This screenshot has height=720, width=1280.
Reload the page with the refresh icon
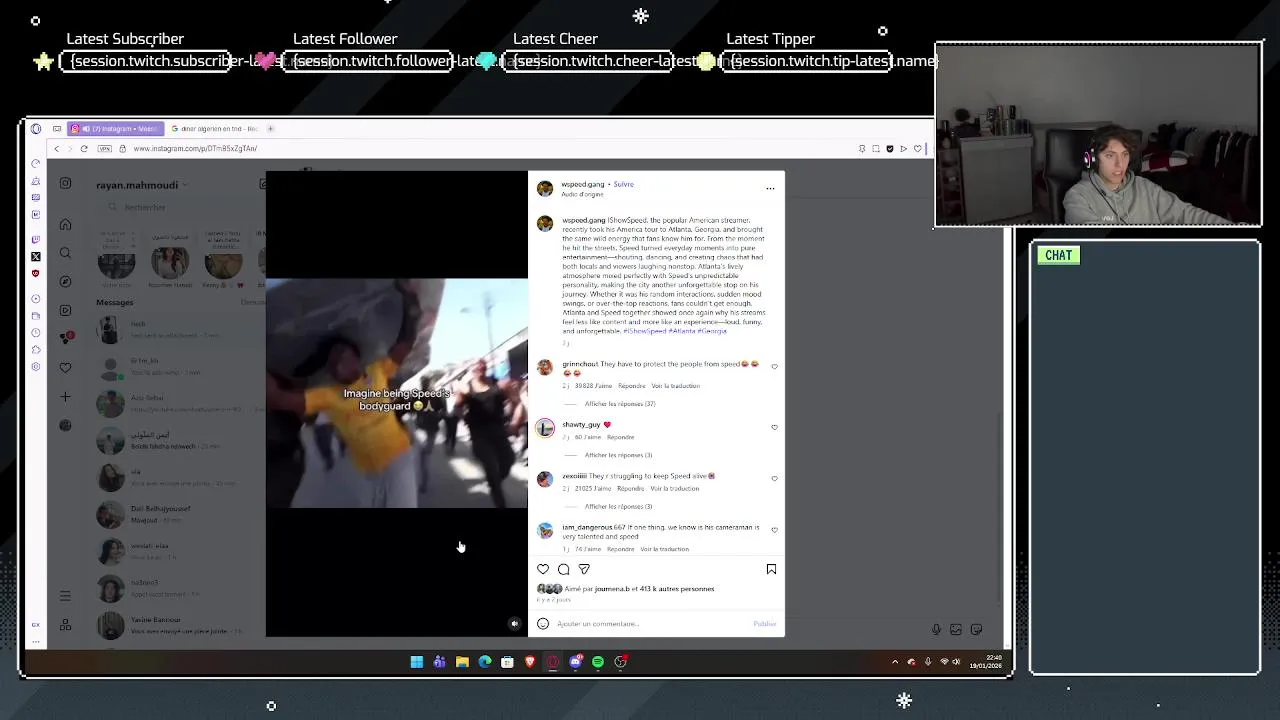tap(84, 148)
